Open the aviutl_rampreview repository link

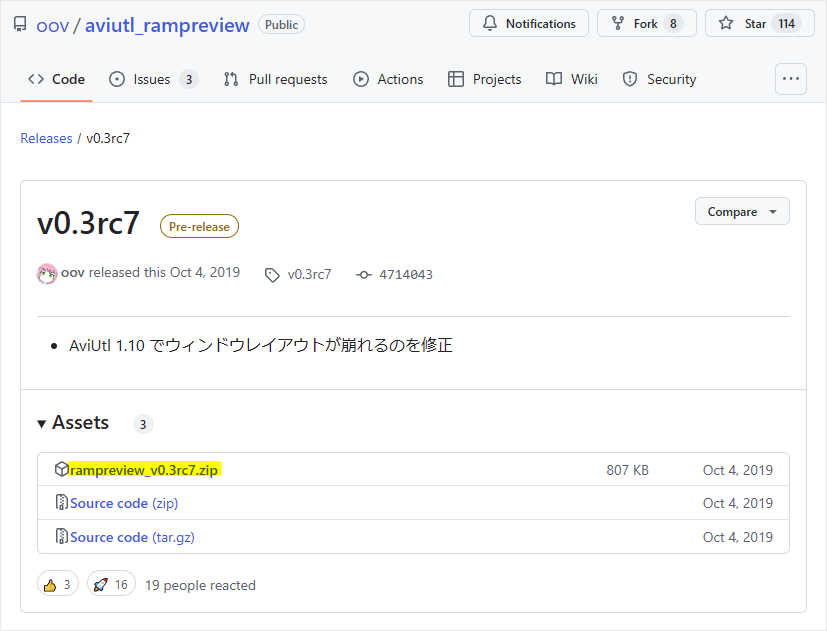pos(167,25)
